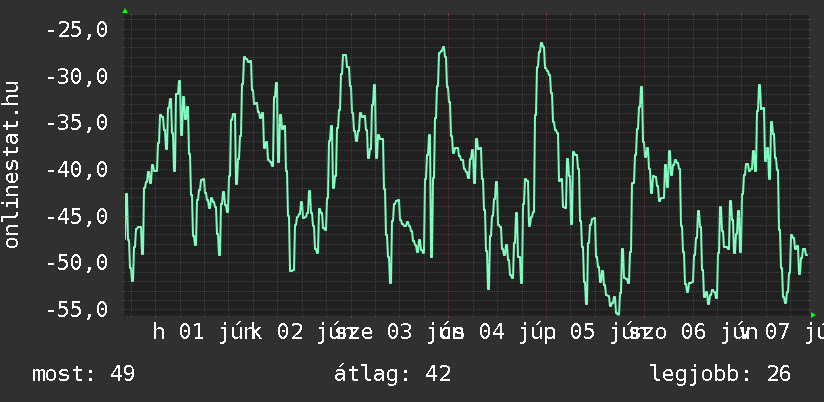Click the -40,0 y-axis label

pos(77,169)
